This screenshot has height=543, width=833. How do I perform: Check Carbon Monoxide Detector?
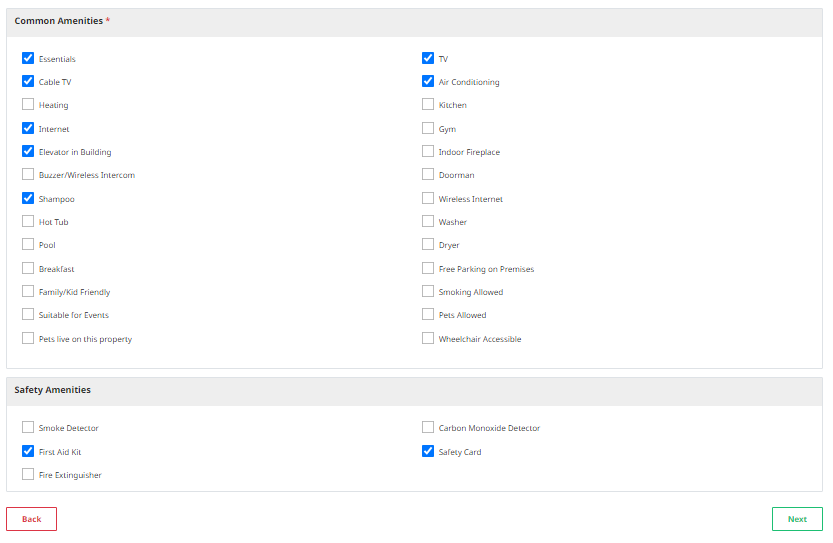(428, 428)
